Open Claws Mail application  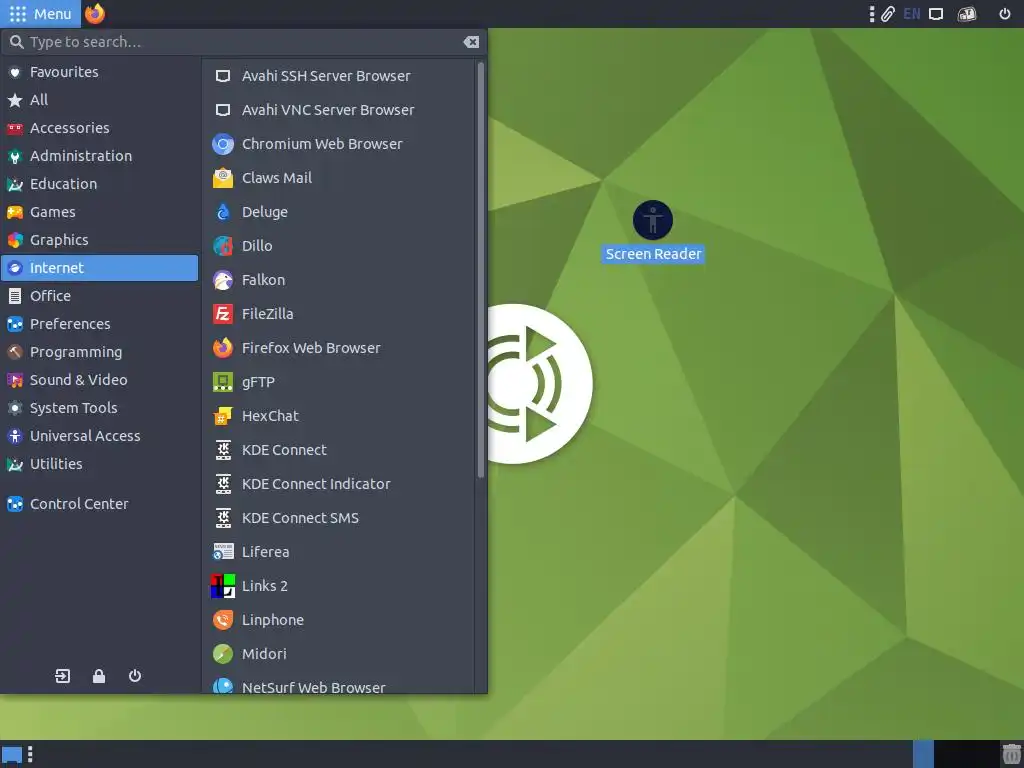338,178
